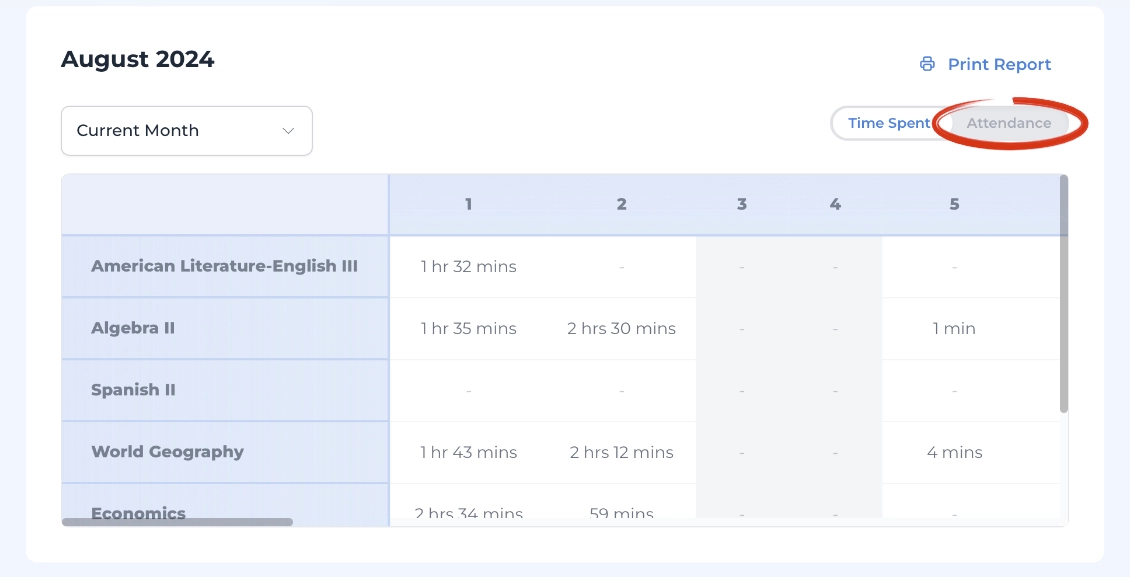Image resolution: width=1130 pixels, height=577 pixels.
Task: Switch to the Attendance view
Action: tap(1008, 123)
